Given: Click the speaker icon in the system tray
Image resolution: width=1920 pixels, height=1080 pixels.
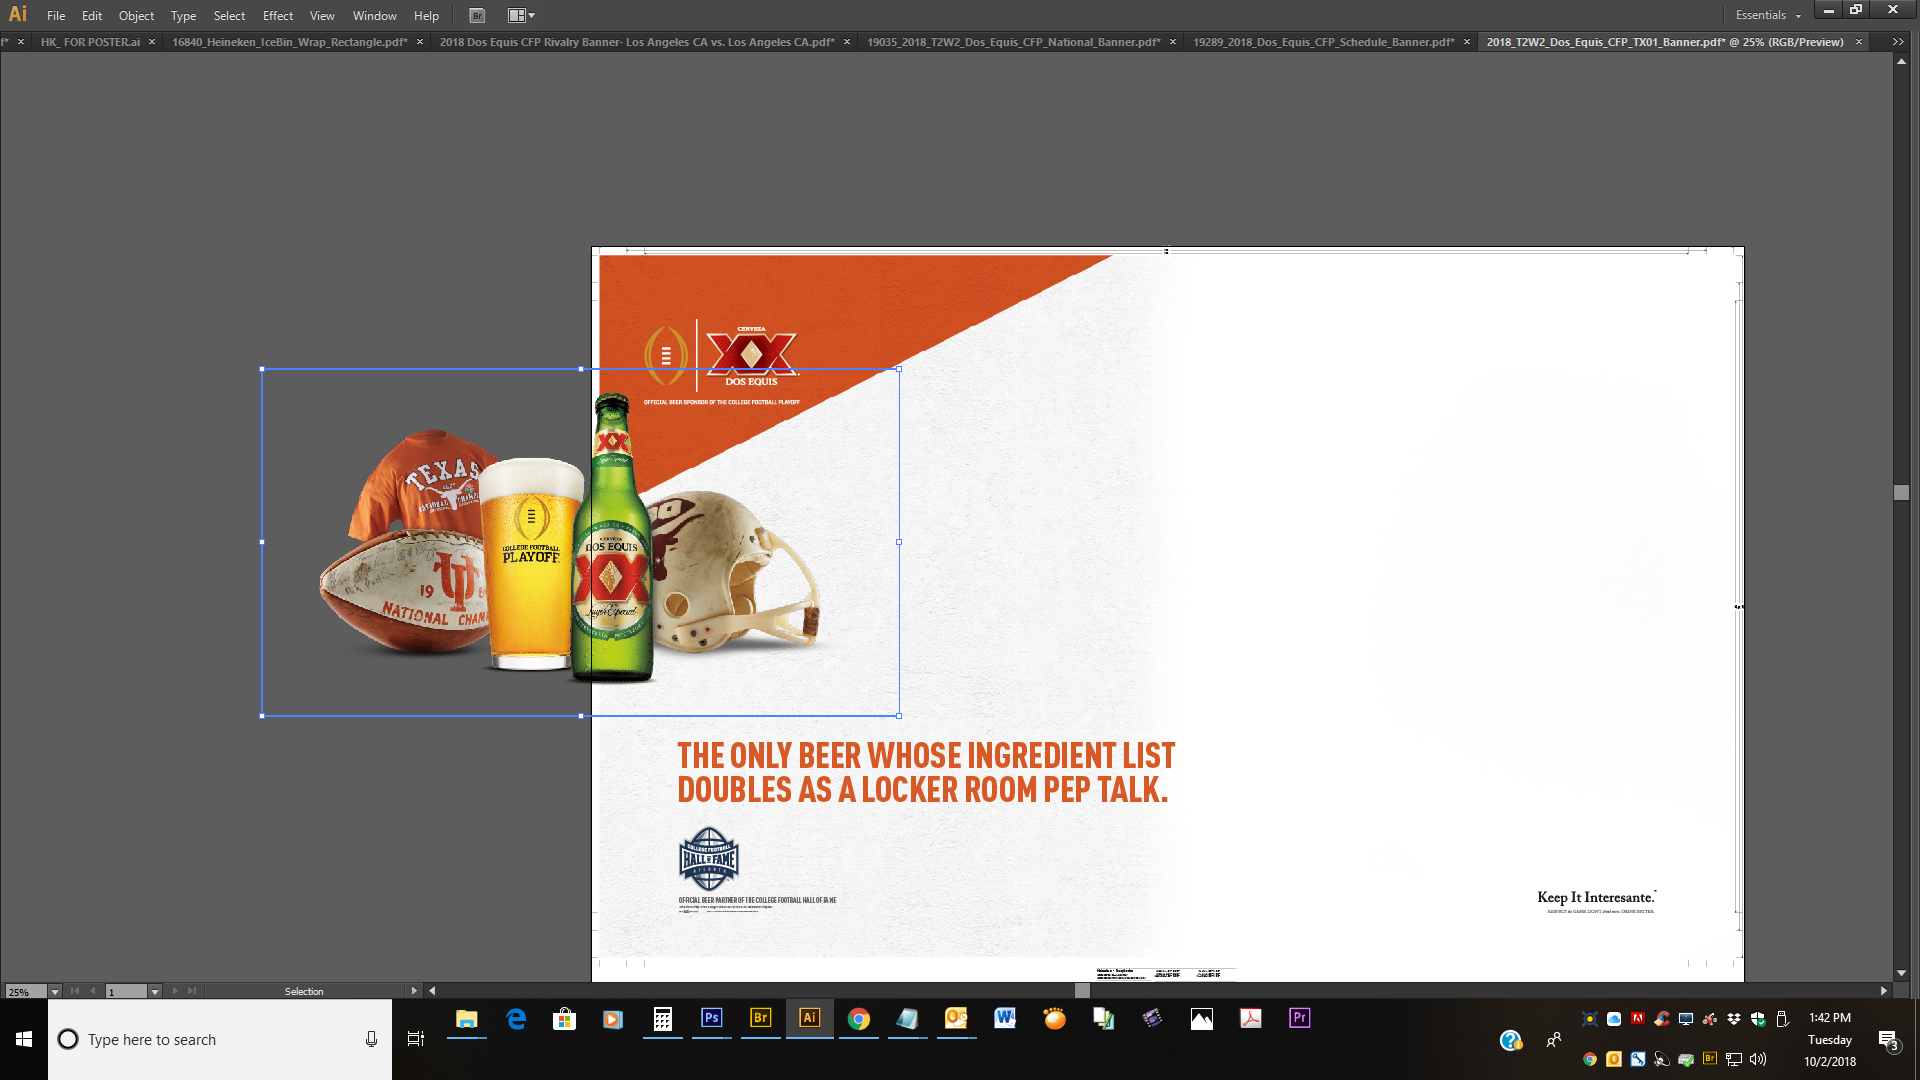Looking at the screenshot, I should [1757, 1059].
